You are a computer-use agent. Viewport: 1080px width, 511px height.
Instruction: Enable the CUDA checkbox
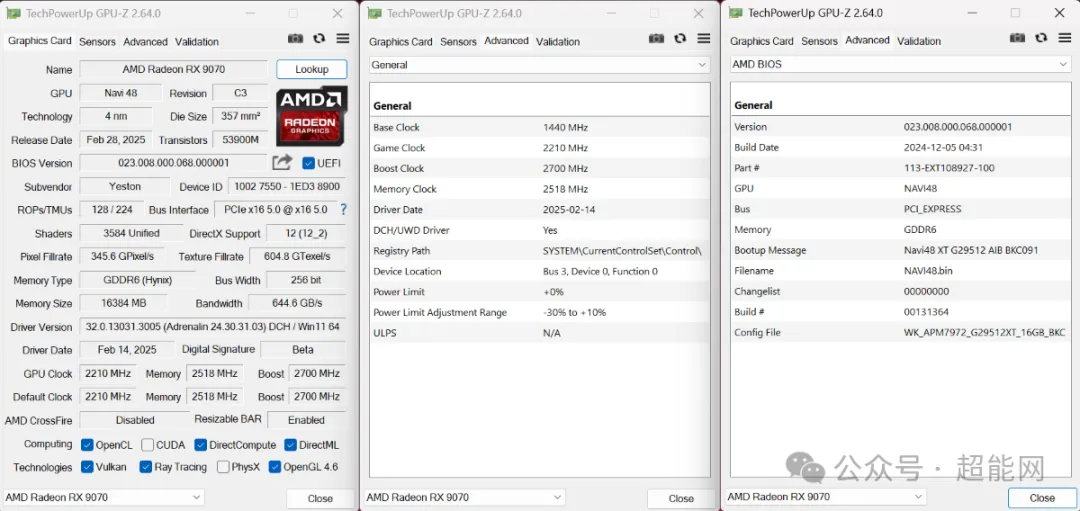tap(148, 445)
